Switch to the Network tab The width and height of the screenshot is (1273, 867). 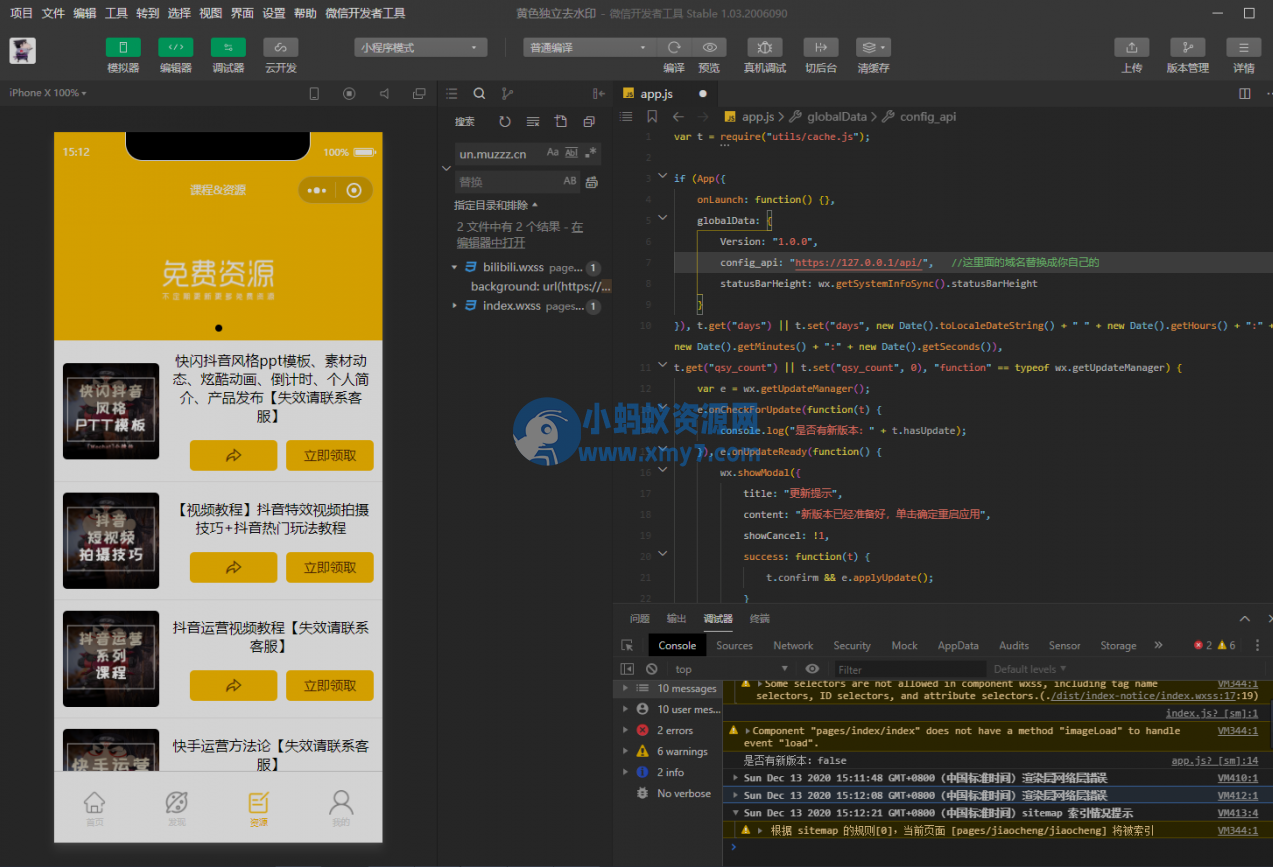coord(792,646)
